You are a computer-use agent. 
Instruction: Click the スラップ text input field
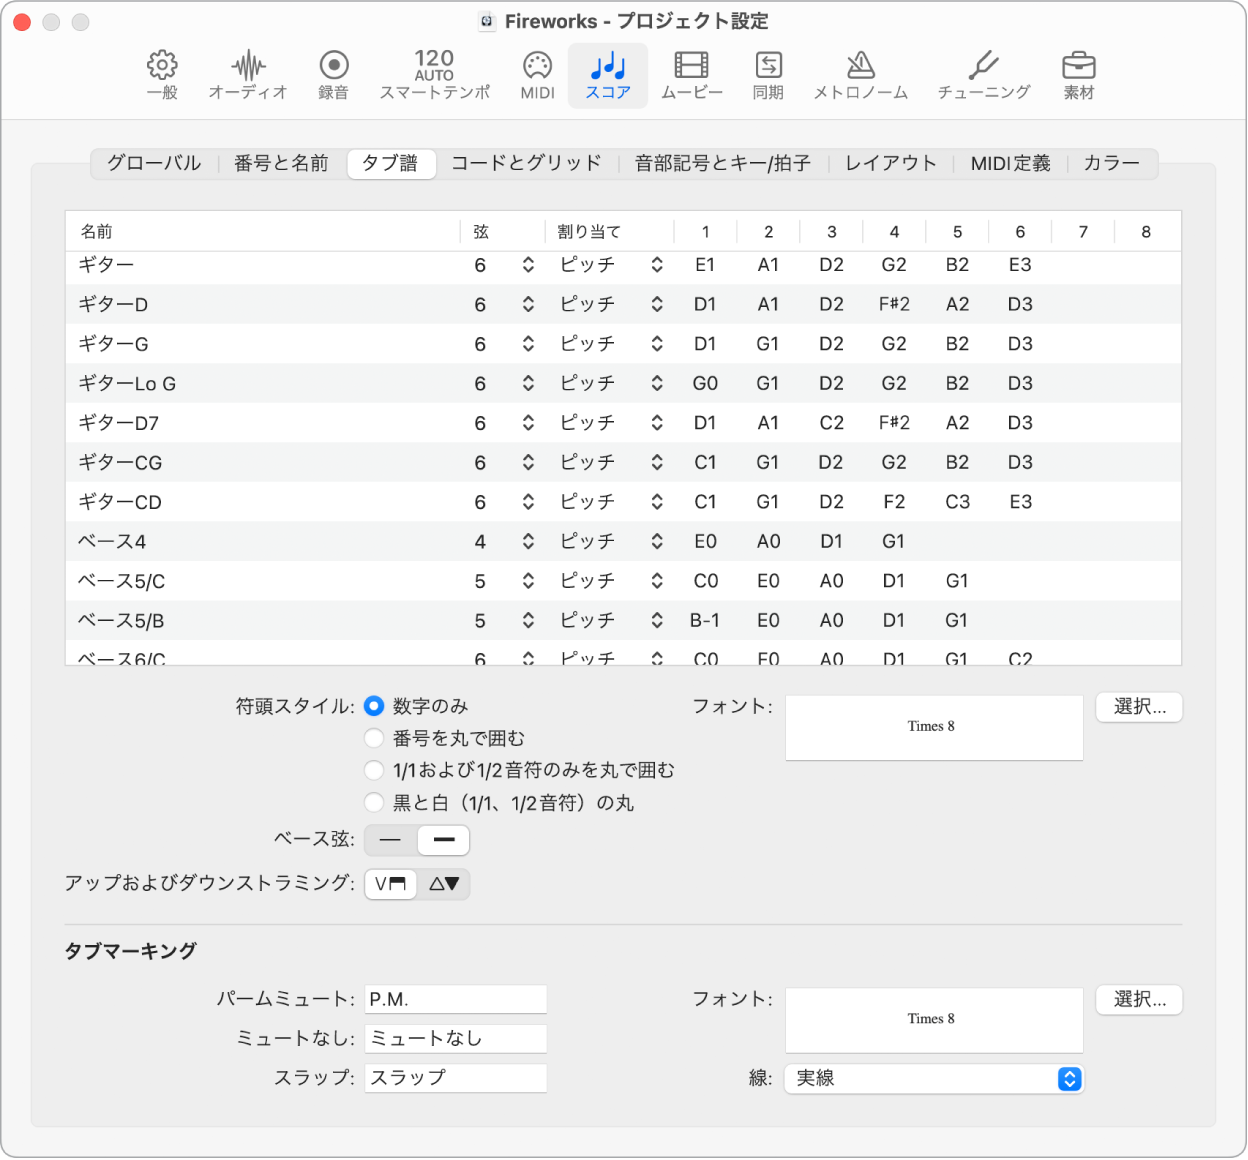pyautogui.click(x=455, y=1078)
